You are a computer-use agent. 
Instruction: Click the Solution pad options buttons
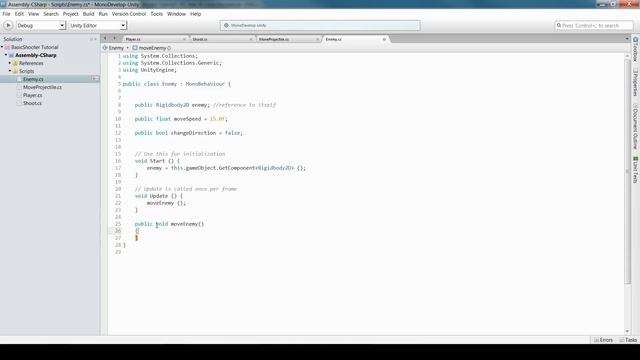coord(93,39)
